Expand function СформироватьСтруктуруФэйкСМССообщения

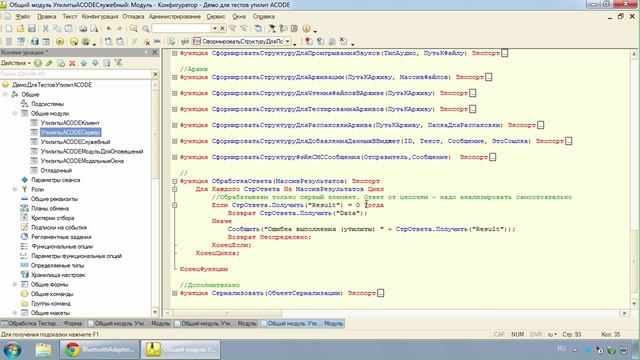(x=175, y=157)
